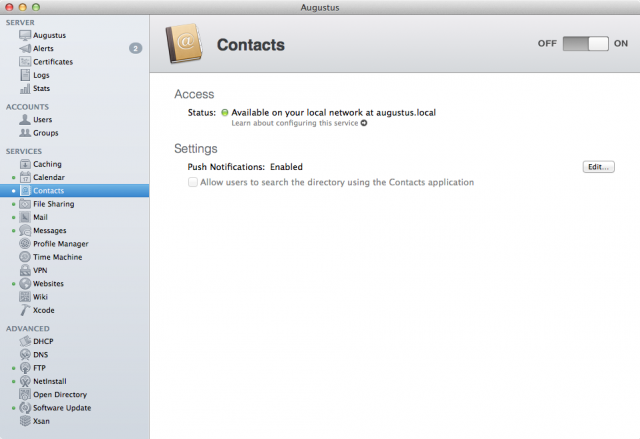Click the 'Groups' sidebar label
Image resolution: width=640 pixels, height=439 pixels.
46,133
